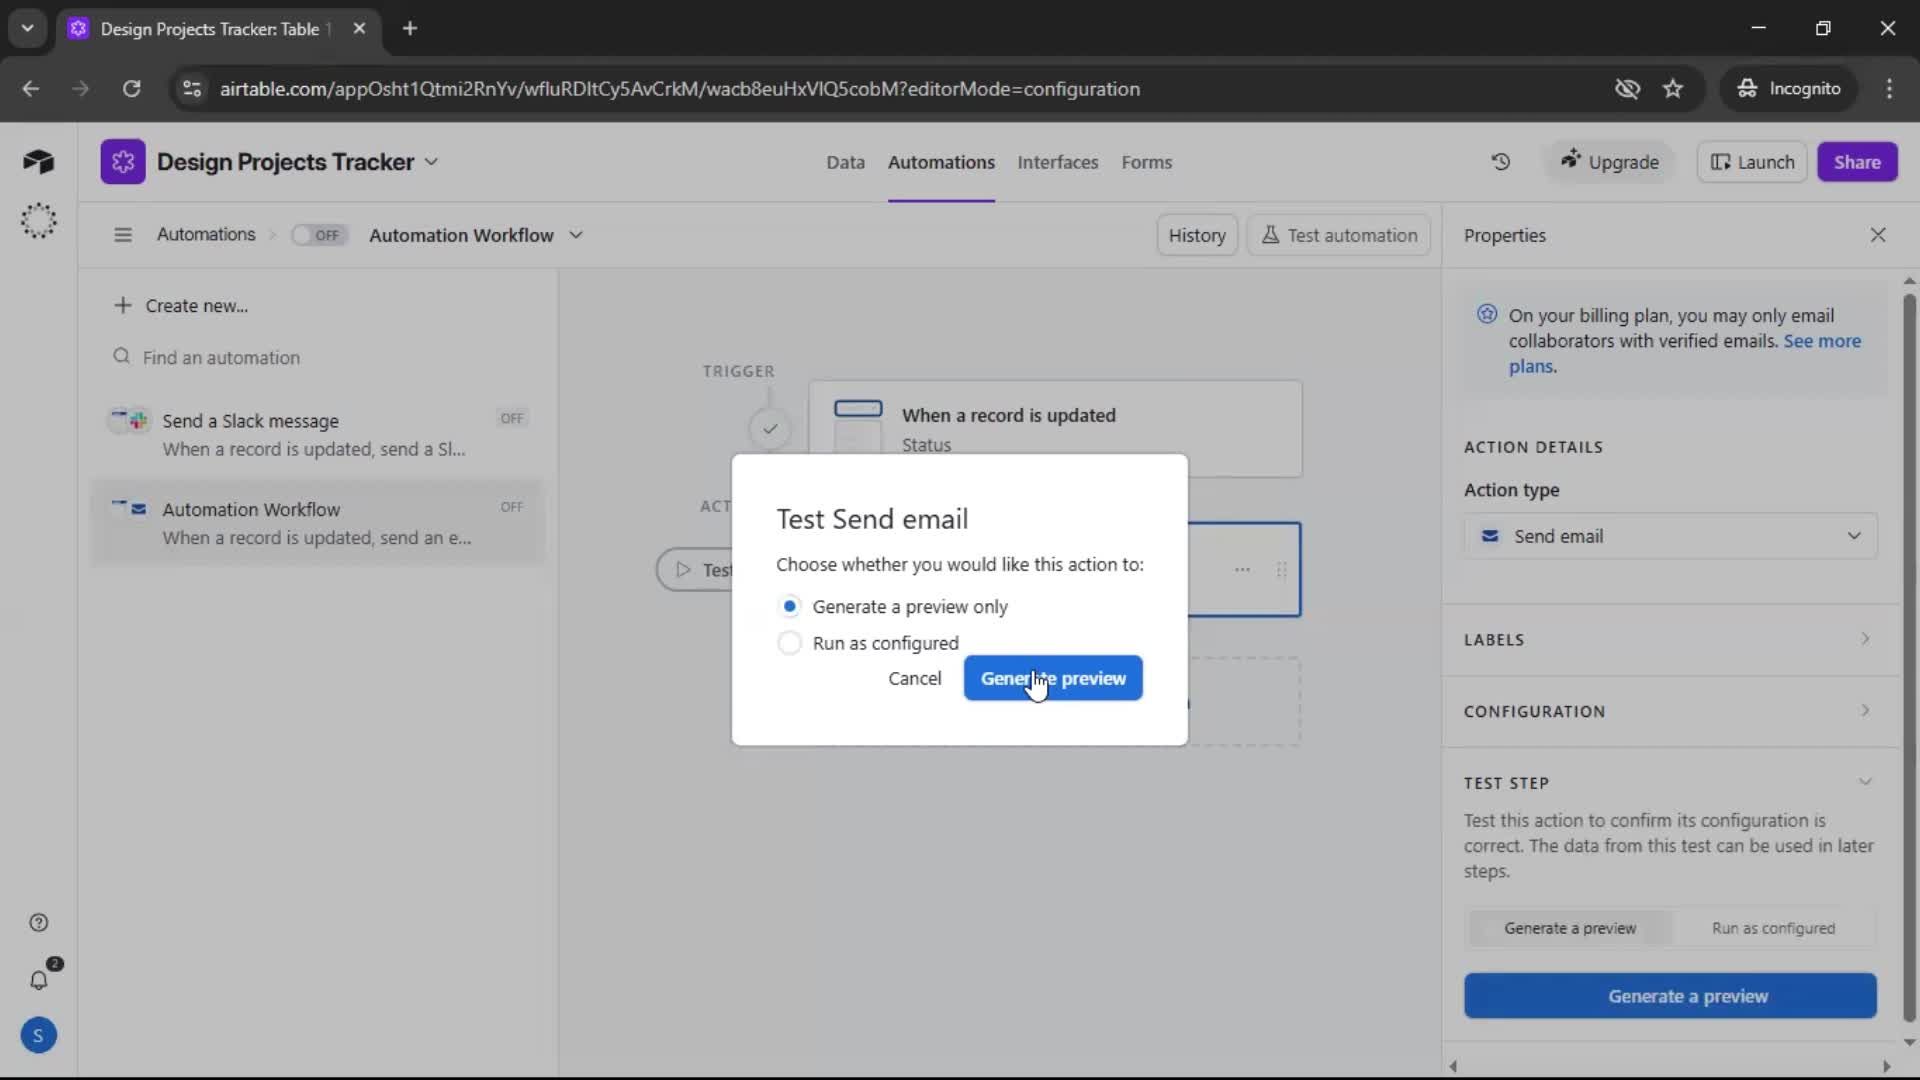
Task: Open a new browser tab
Action: 410,29
